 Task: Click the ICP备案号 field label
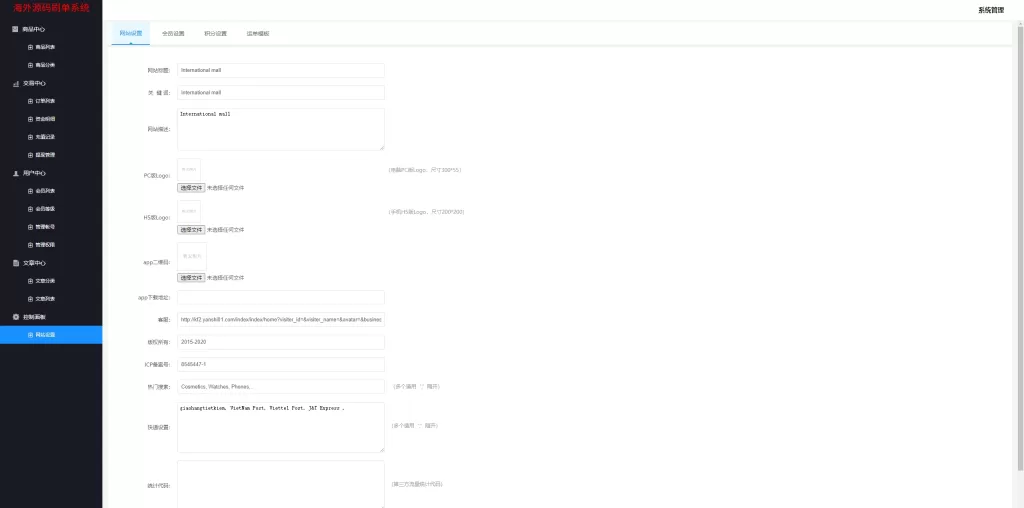click(157, 364)
